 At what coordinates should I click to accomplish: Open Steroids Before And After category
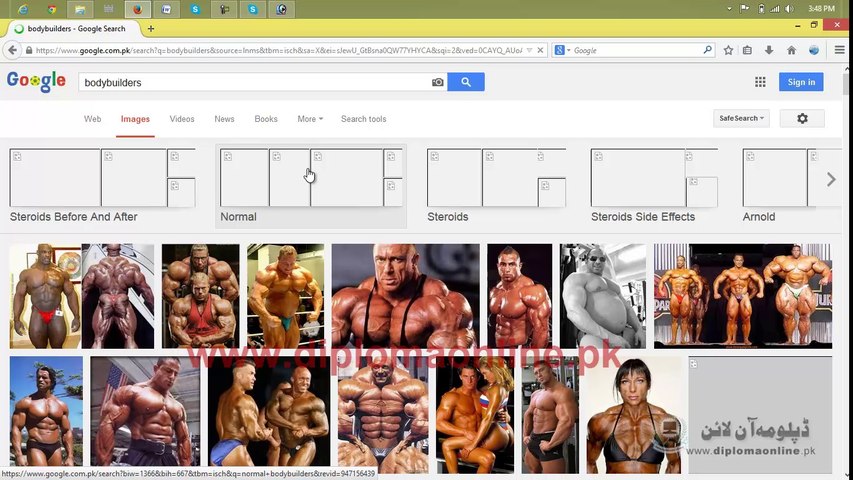tap(102, 185)
